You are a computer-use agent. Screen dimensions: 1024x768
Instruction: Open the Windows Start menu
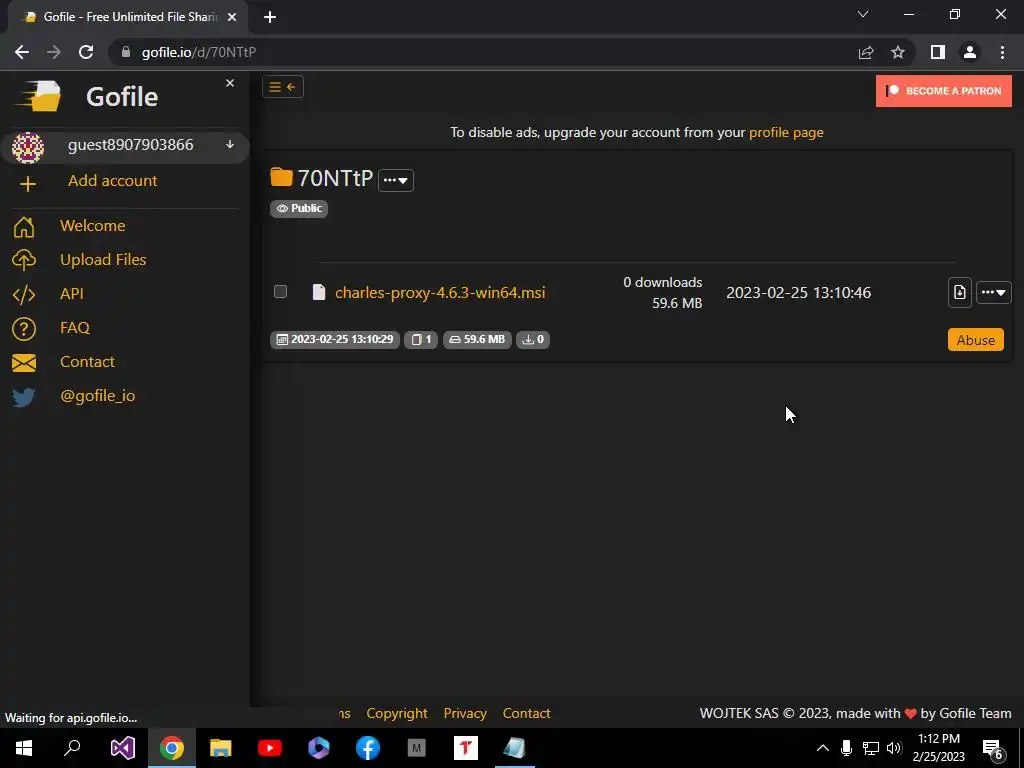[24, 748]
